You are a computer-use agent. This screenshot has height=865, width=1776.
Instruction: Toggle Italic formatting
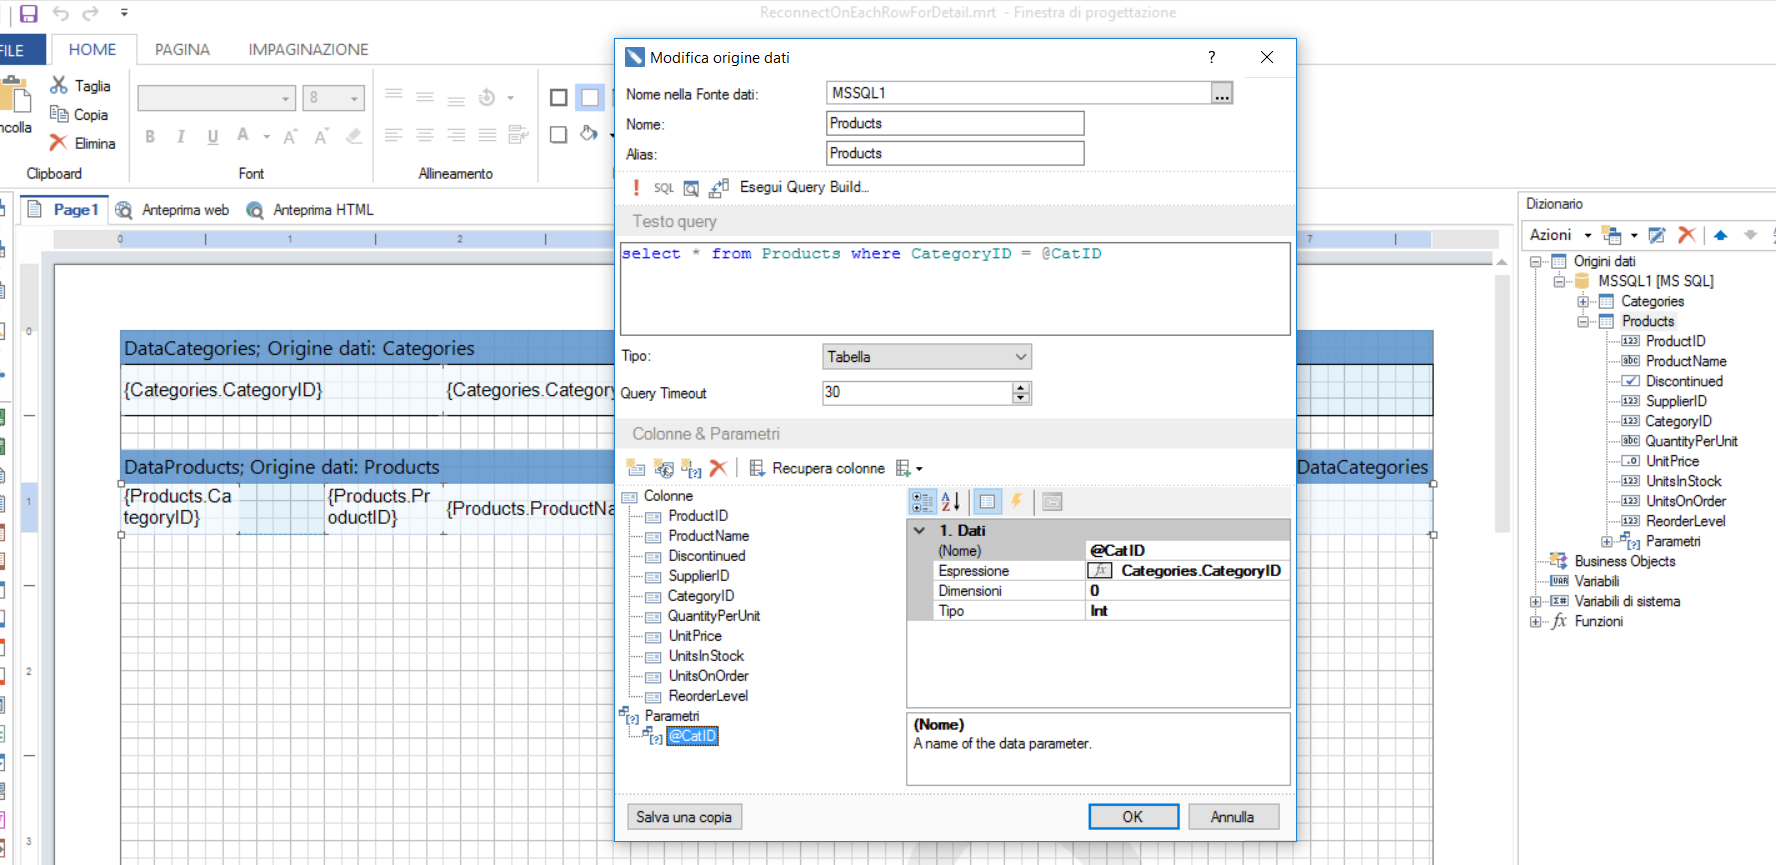click(181, 137)
